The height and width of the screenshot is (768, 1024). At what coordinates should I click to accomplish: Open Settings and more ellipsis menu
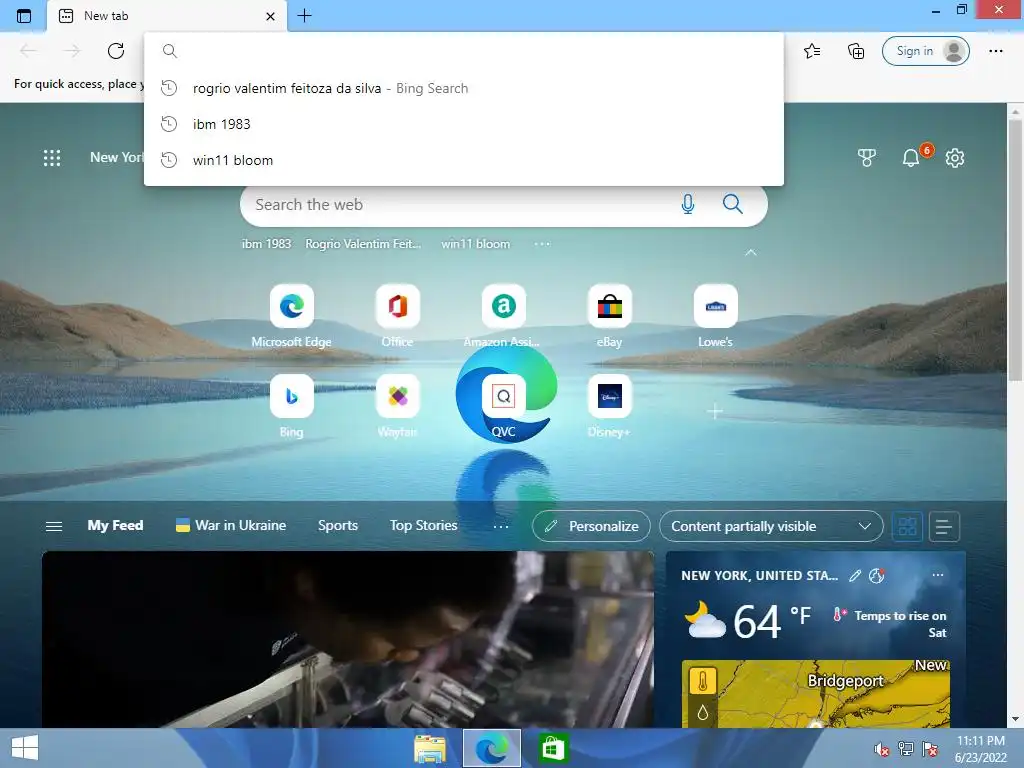995,51
